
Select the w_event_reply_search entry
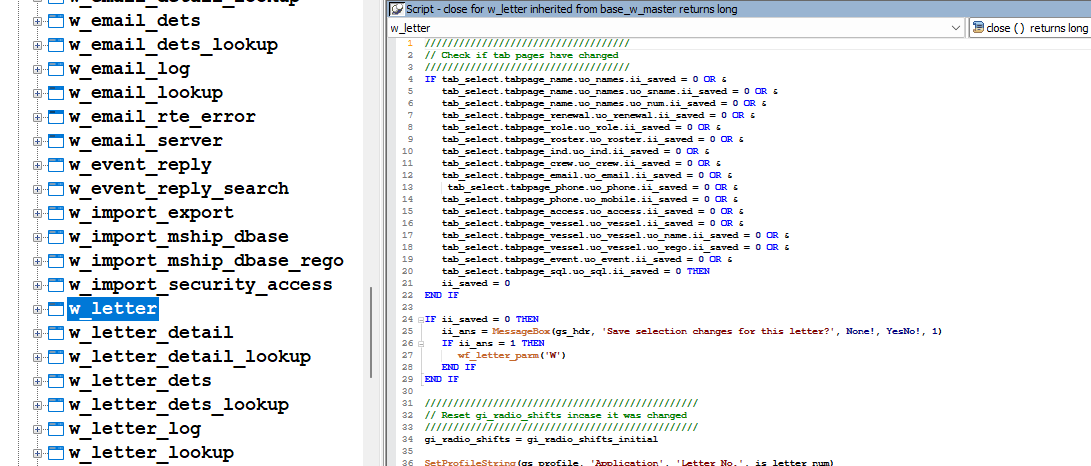(178, 189)
